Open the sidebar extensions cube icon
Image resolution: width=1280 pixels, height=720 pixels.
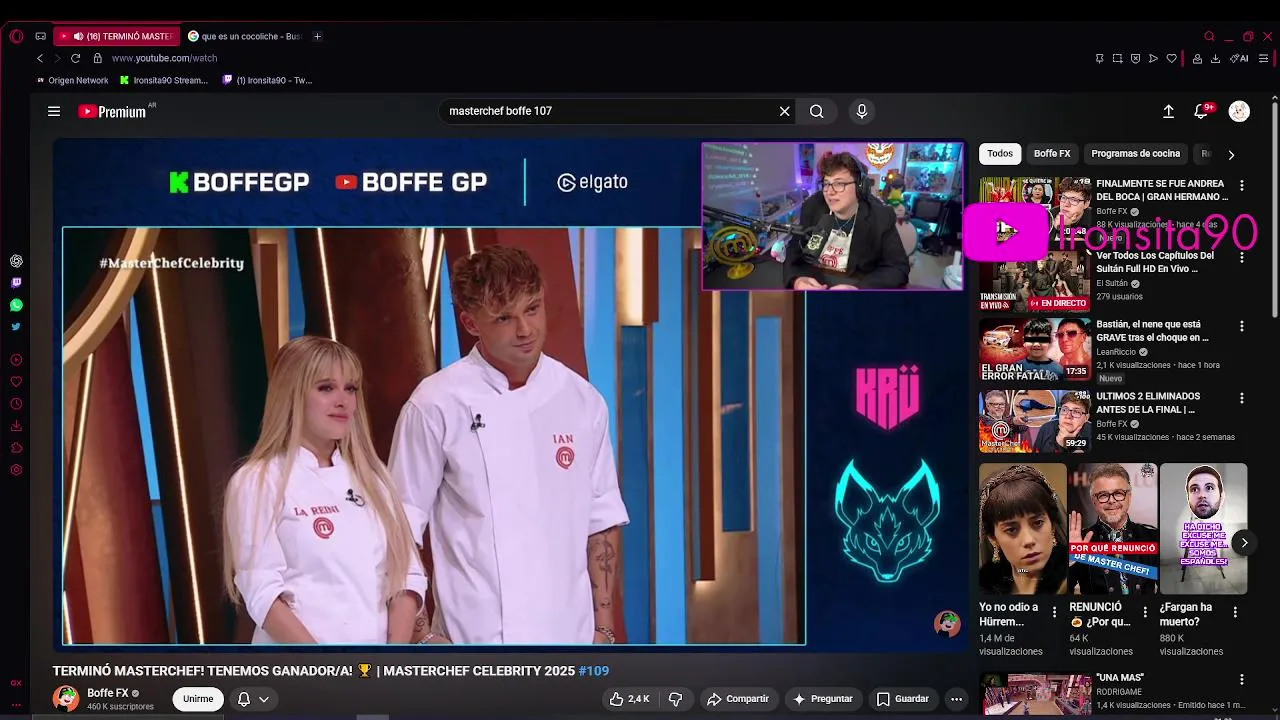[x=16, y=448]
